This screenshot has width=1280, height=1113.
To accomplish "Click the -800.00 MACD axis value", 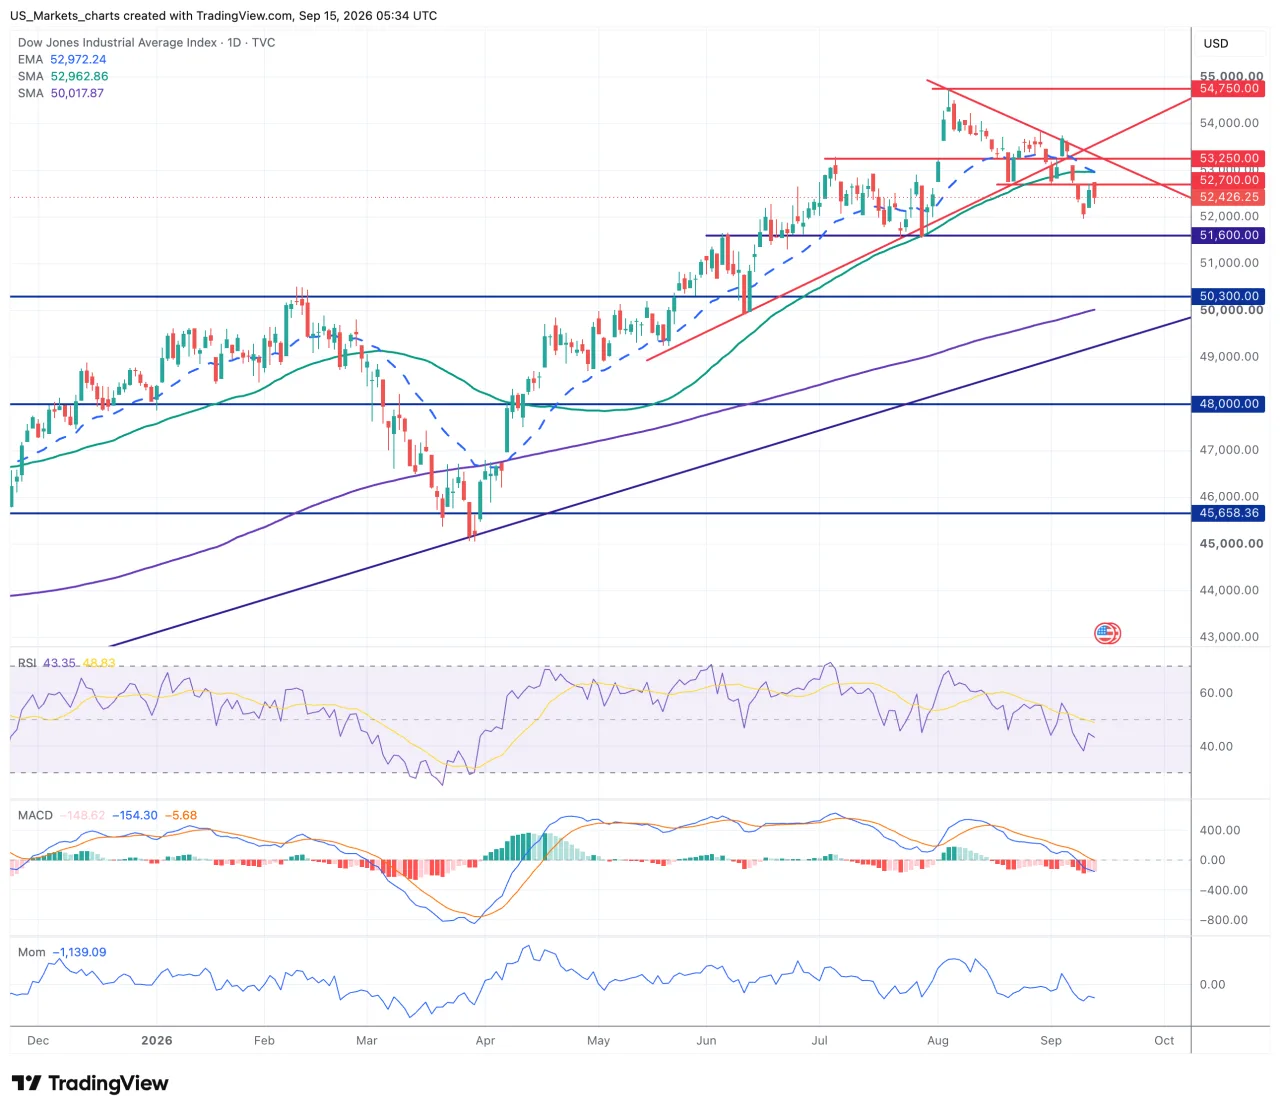I will click(x=1224, y=920).
